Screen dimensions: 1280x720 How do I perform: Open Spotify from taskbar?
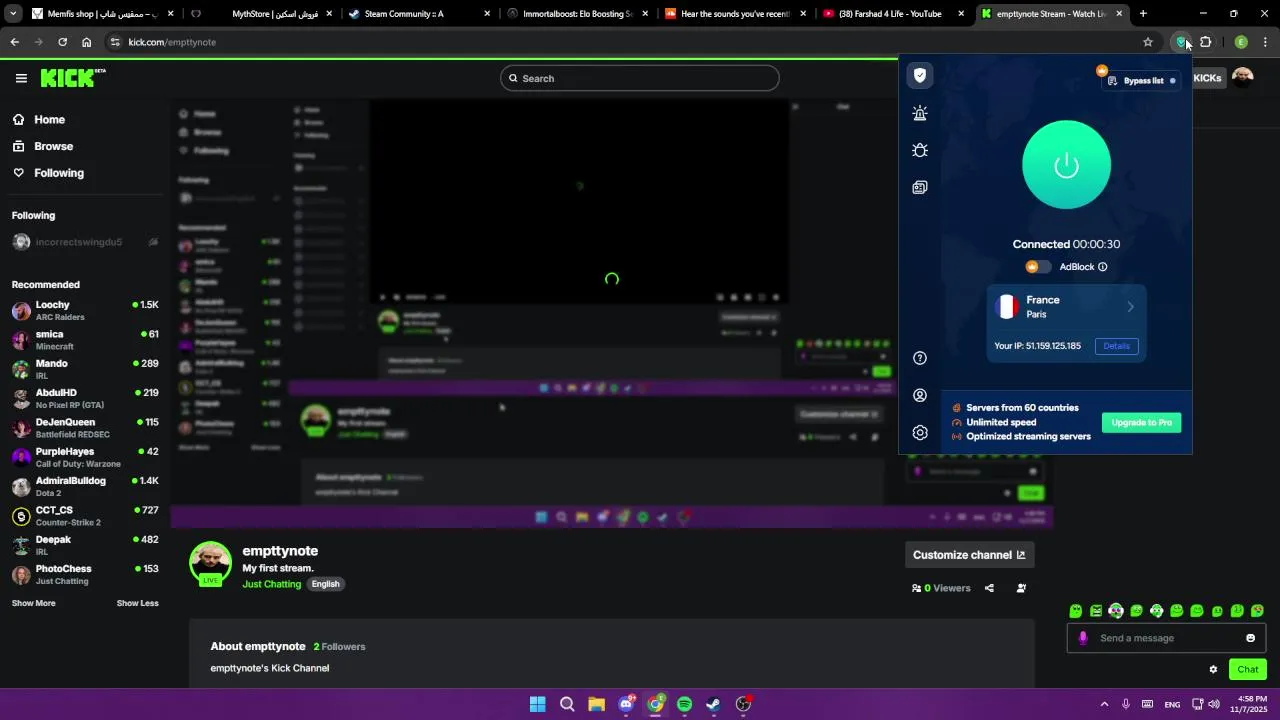pyautogui.click(x=684, y=704)
